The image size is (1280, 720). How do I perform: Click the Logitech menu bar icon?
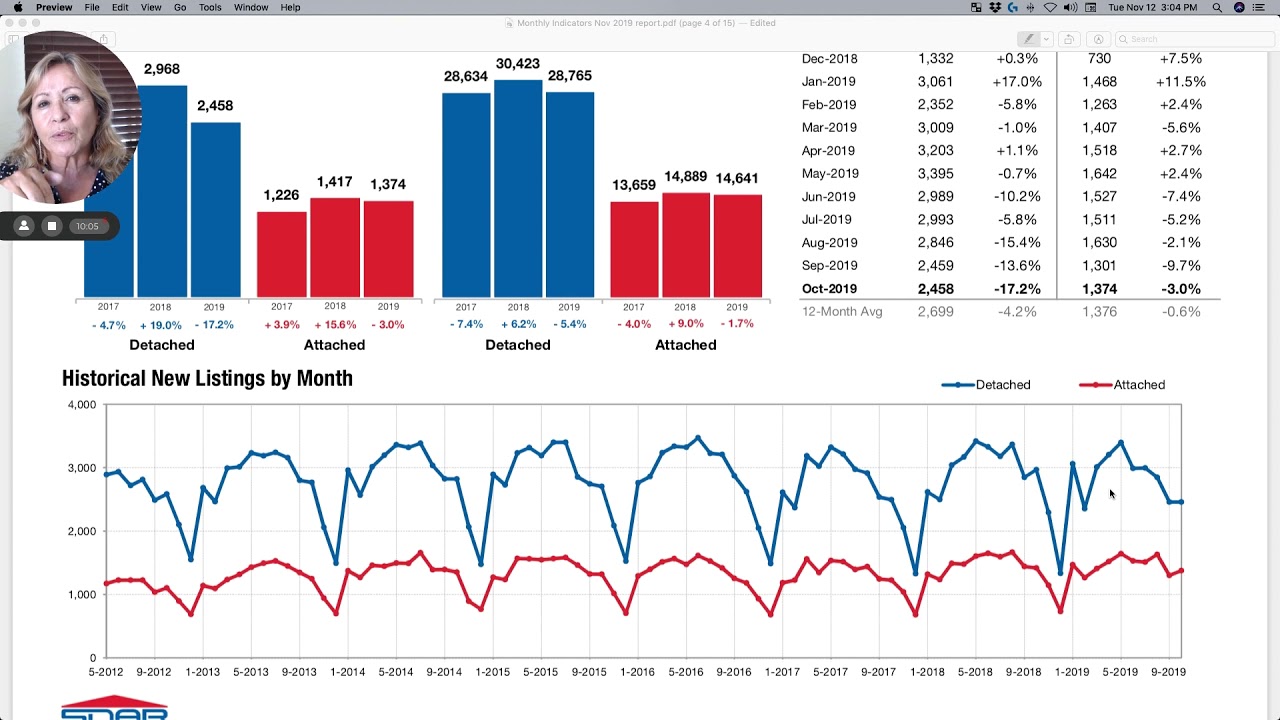(x=1013, y=7)
